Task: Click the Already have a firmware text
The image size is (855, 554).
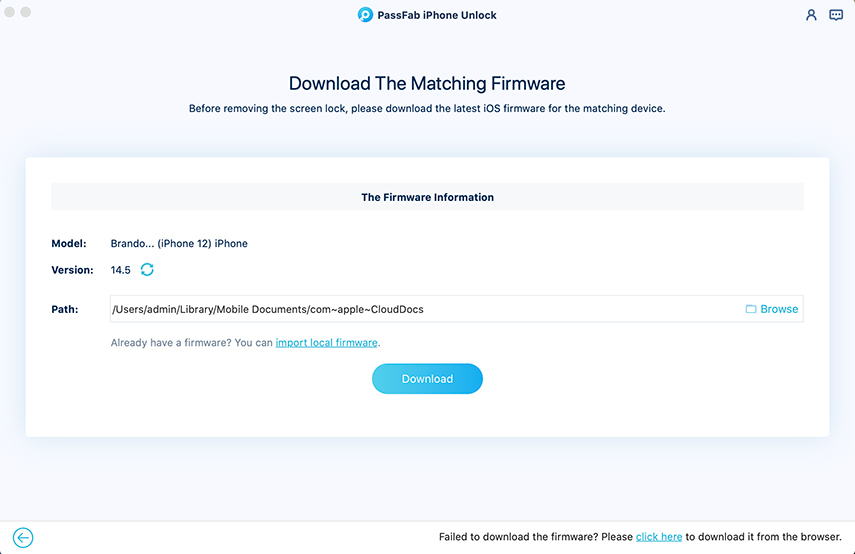Action: (x=192, y=343)
